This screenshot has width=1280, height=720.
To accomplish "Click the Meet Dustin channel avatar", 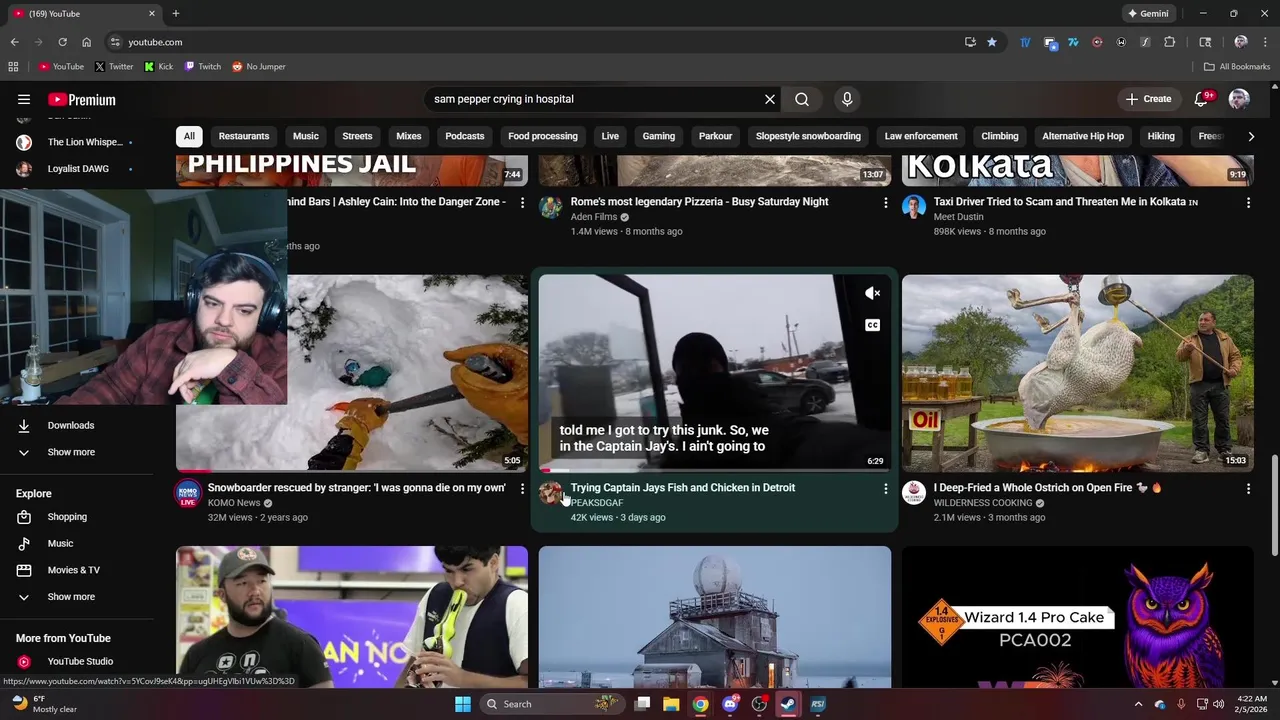I will (x=914, y=207).
